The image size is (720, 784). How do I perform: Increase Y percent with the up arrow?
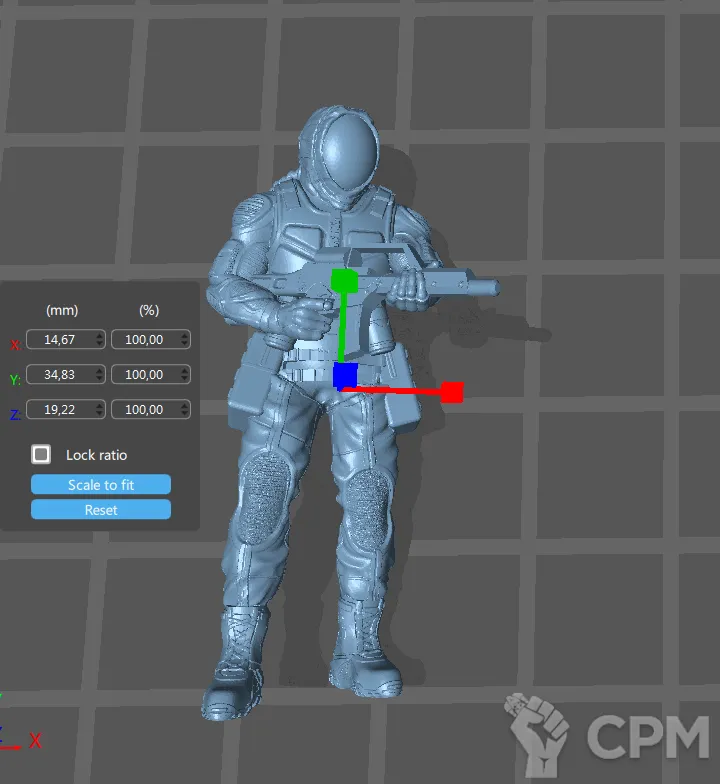(x=183, y=371)
